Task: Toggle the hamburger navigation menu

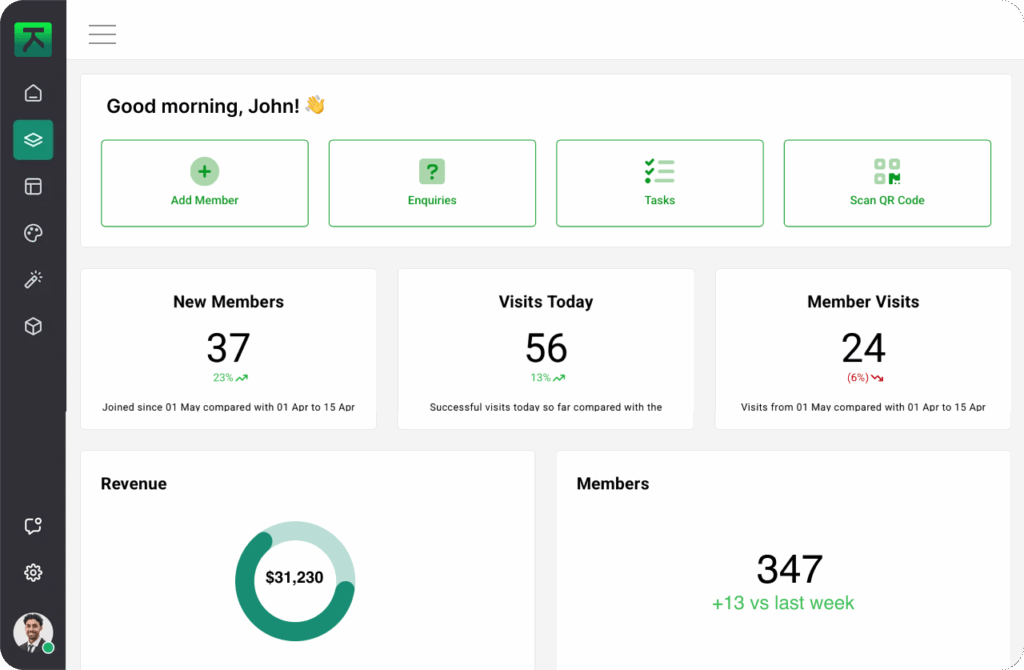Action: [102, 33]
